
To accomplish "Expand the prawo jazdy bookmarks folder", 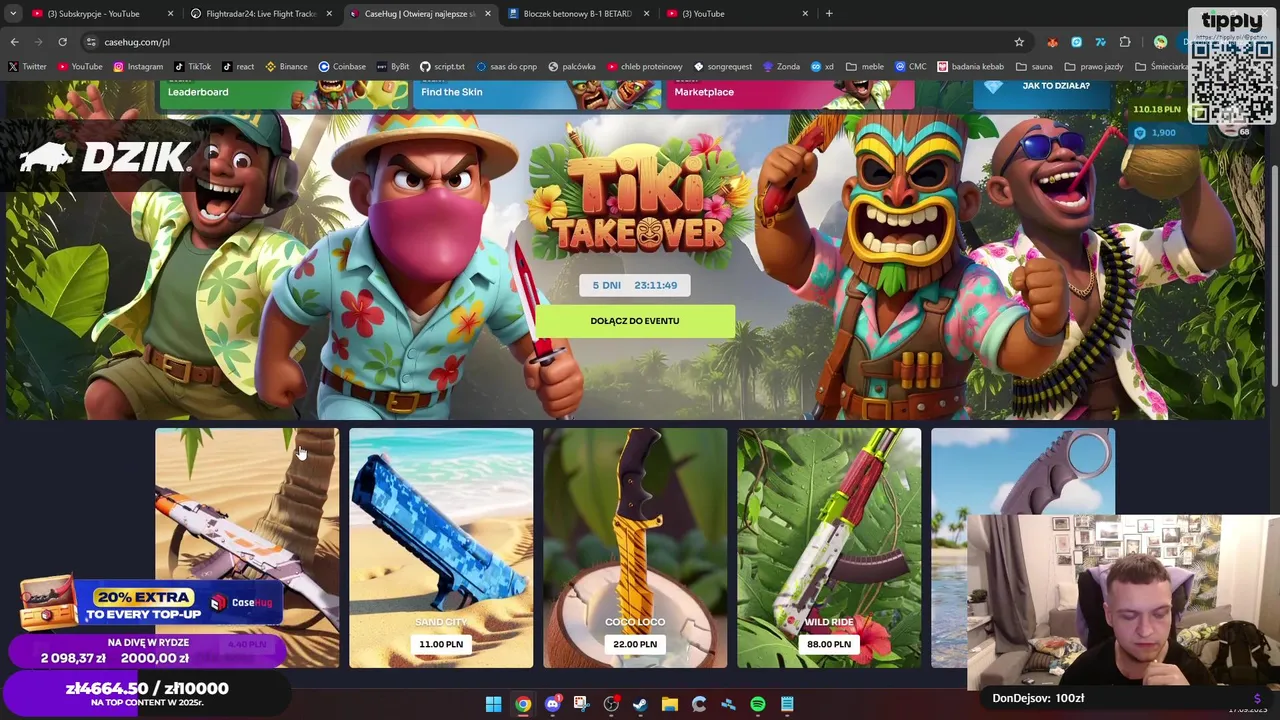I will 1094,67.
